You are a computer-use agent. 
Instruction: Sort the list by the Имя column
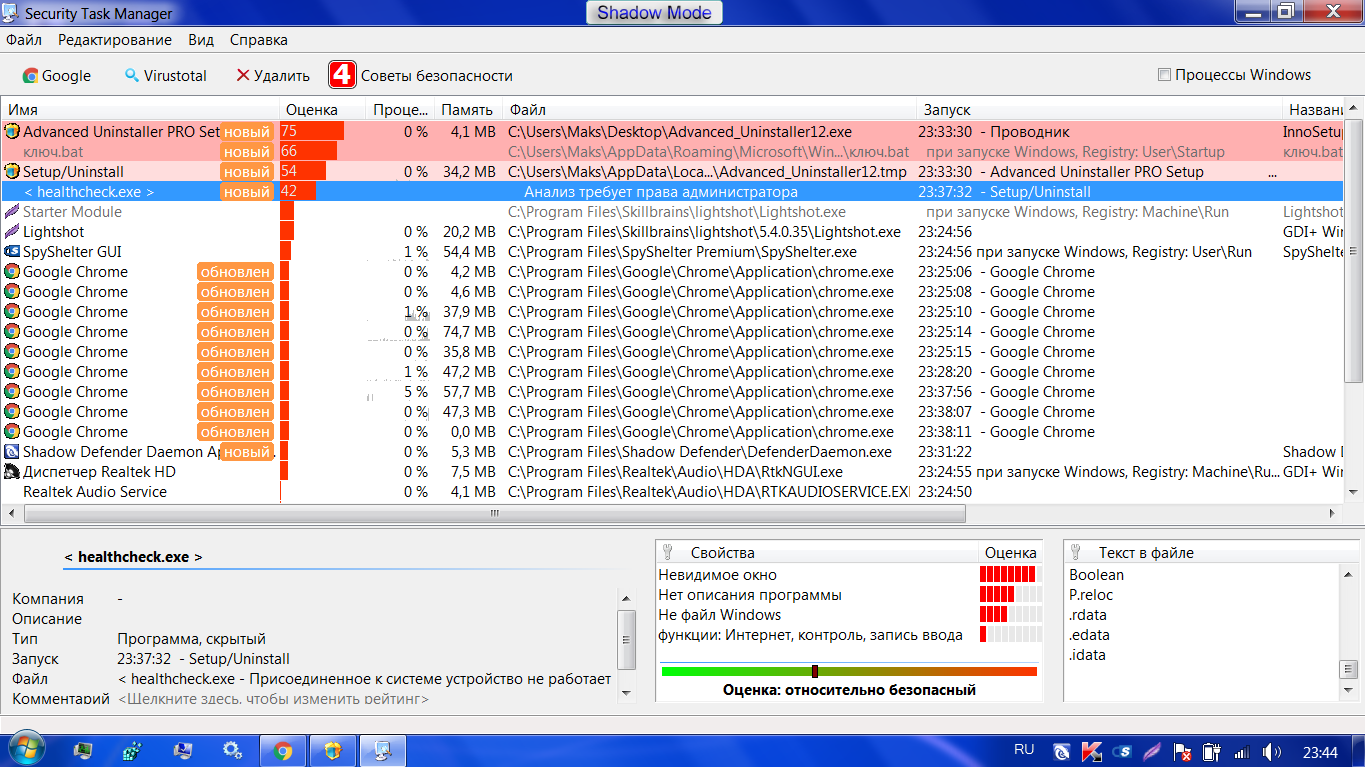pos(140,110)
